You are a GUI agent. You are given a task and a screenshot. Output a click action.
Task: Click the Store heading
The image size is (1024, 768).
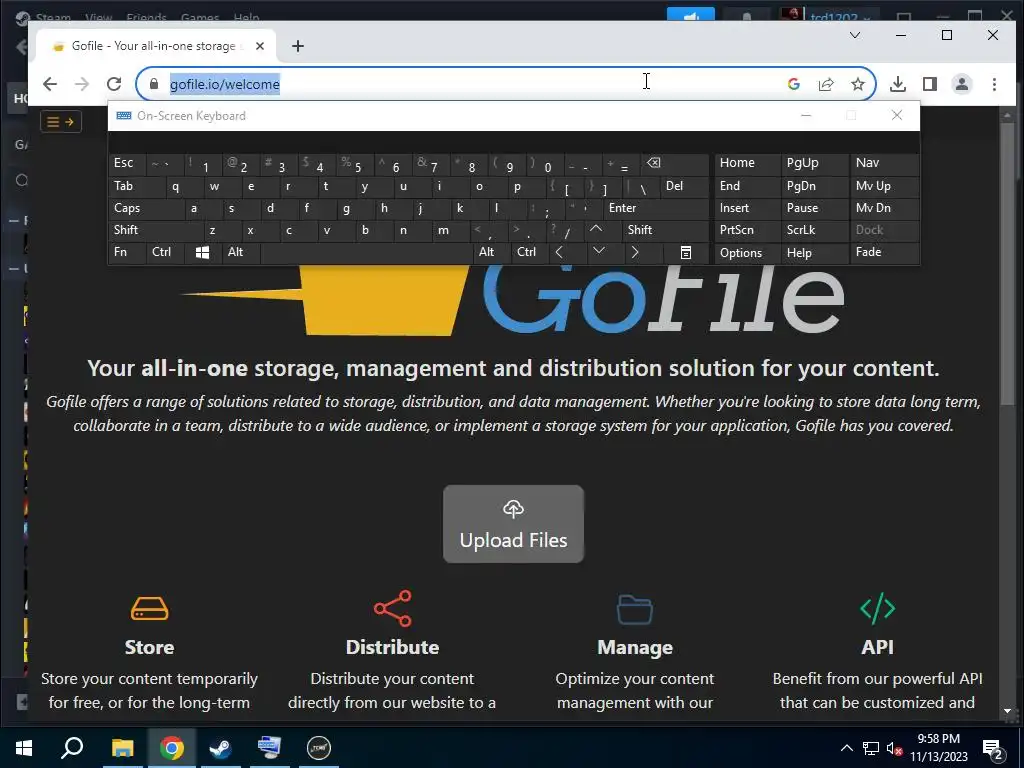click(150, 647)
